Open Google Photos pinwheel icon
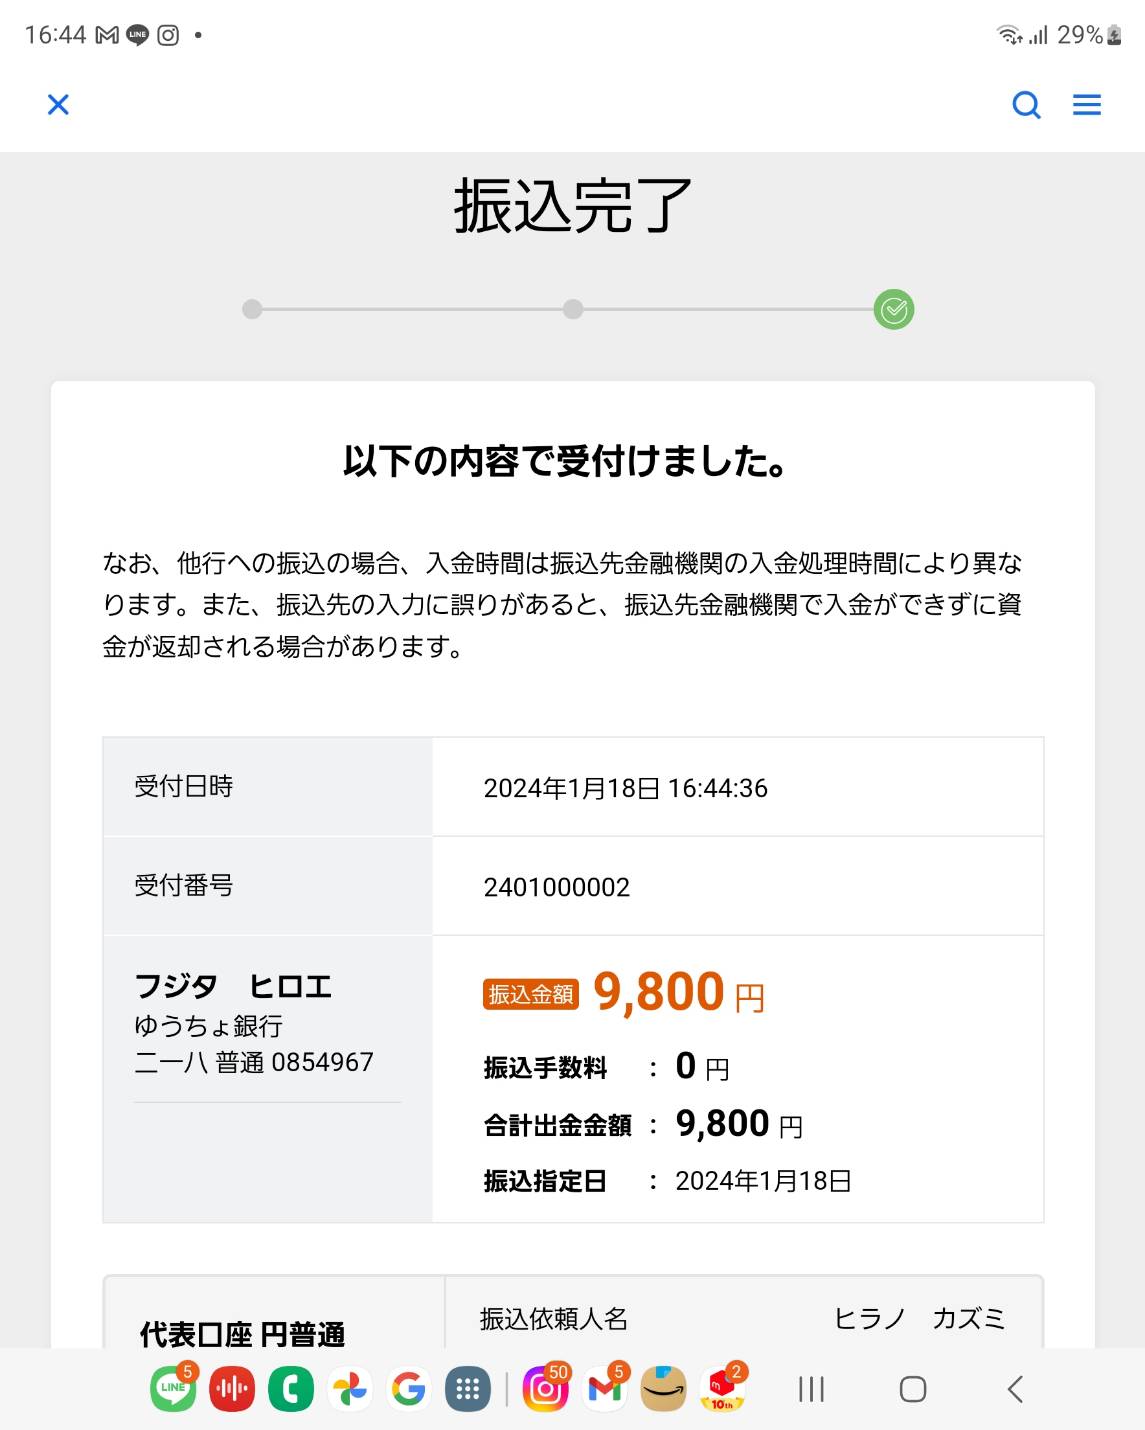1145x1430 pixels. pyautogui.click(x=350, y=1389)
